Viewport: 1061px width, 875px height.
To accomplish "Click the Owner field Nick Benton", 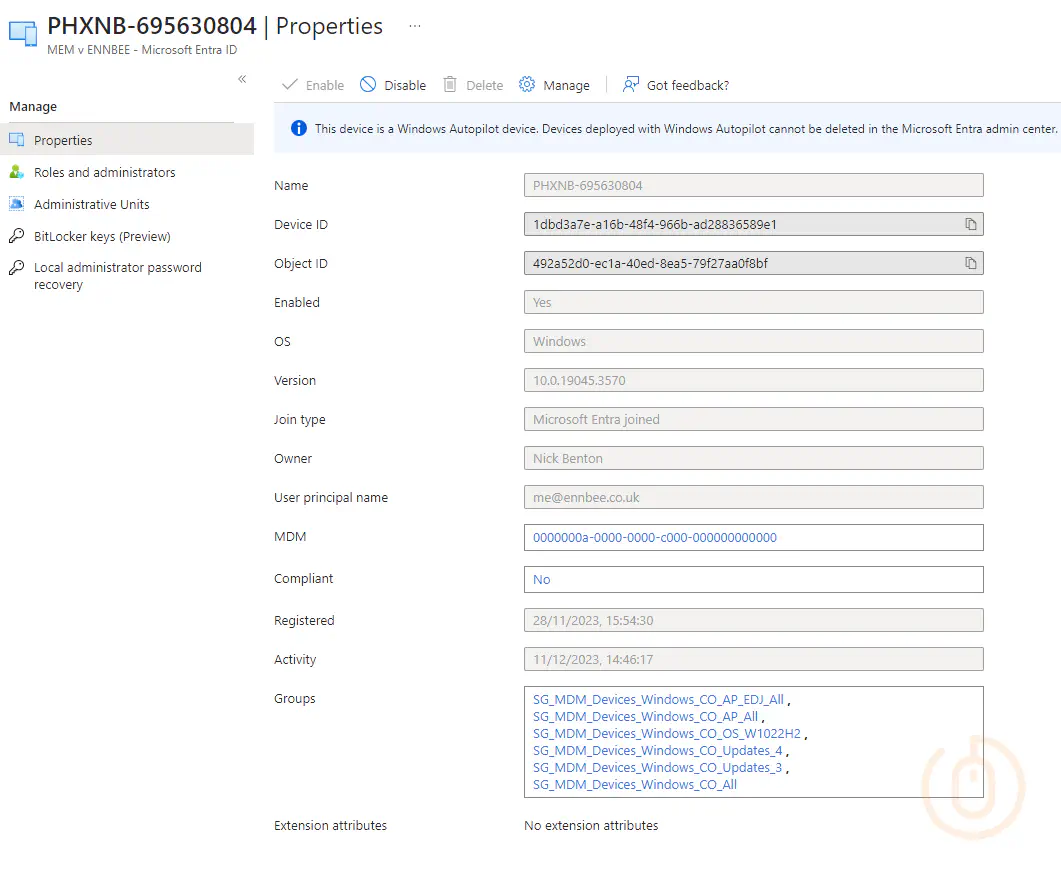I will tap(754, 458).
